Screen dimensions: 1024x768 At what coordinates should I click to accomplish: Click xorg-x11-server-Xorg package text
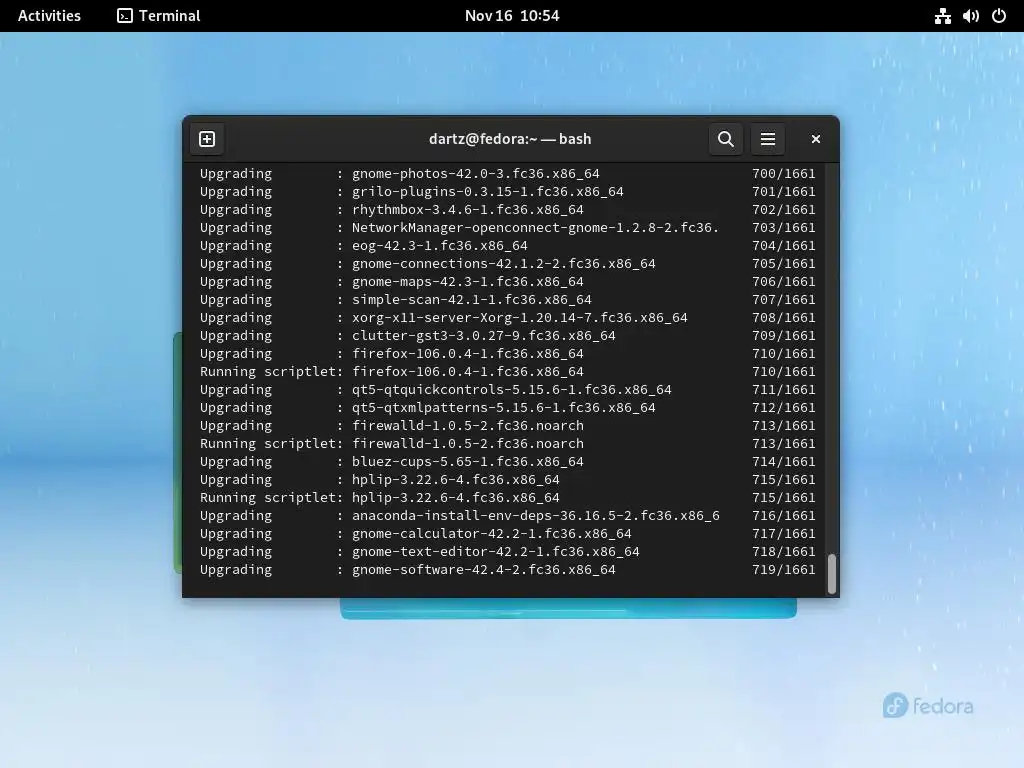tap(520, 317)
